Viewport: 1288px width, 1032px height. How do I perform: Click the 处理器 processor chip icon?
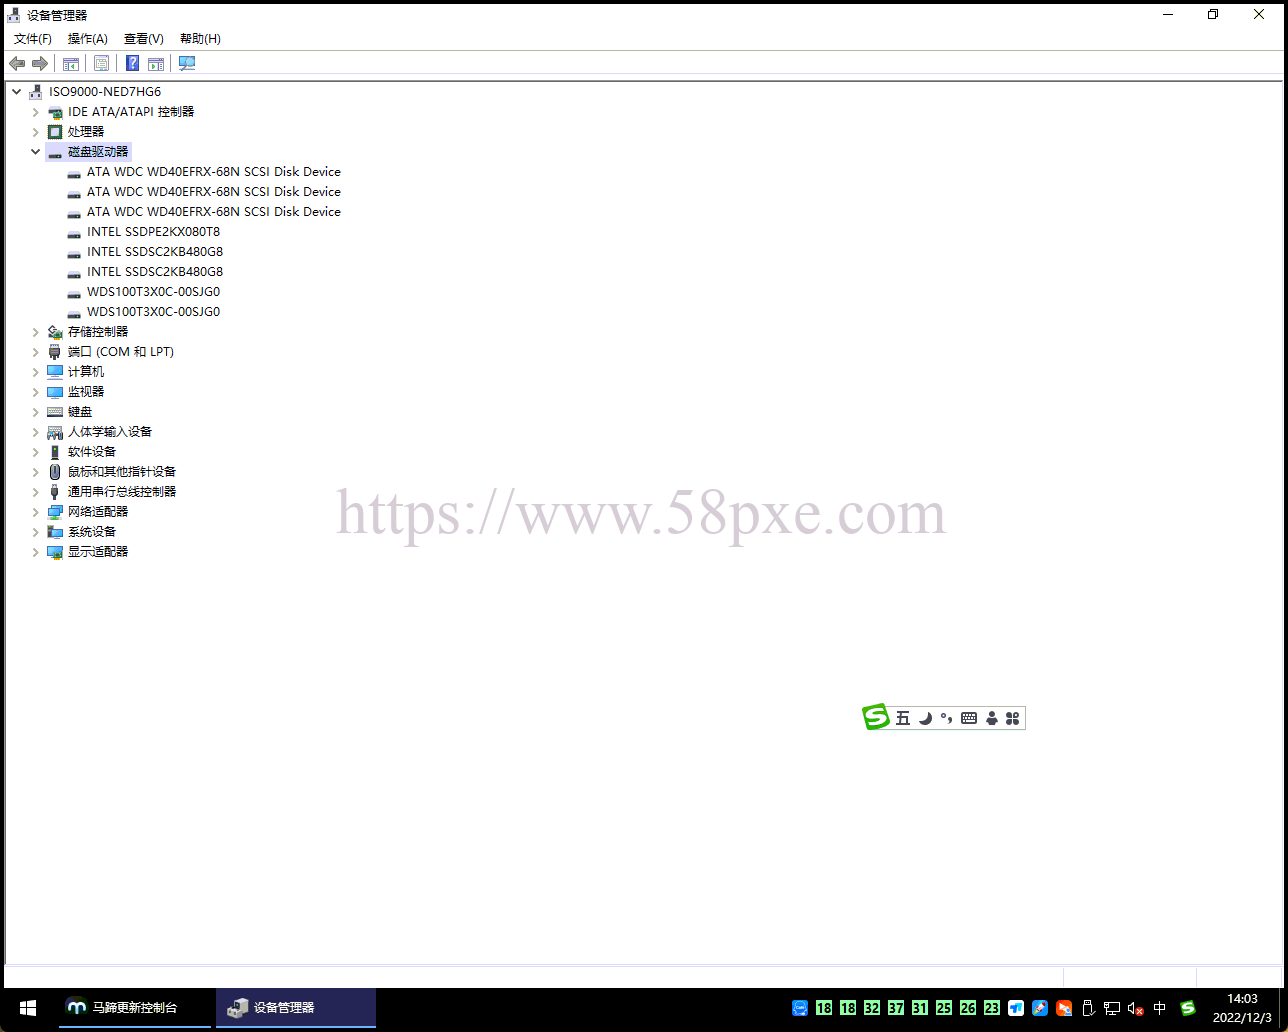click(55, 131)
